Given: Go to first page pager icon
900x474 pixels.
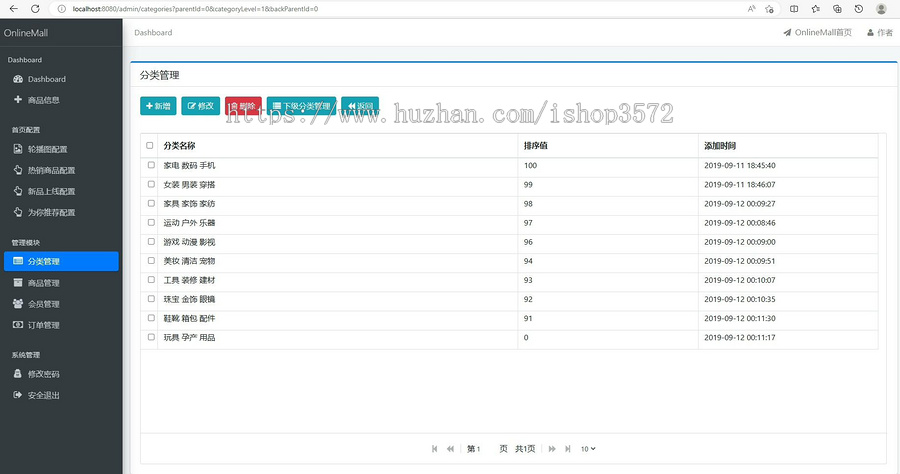Looking at the screenshot, I should (x=435, y=449).
